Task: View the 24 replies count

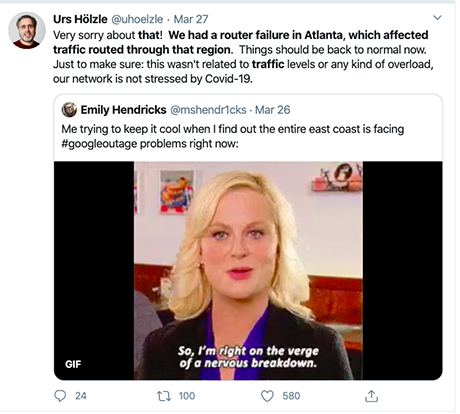Action: (x=81, y=396)
